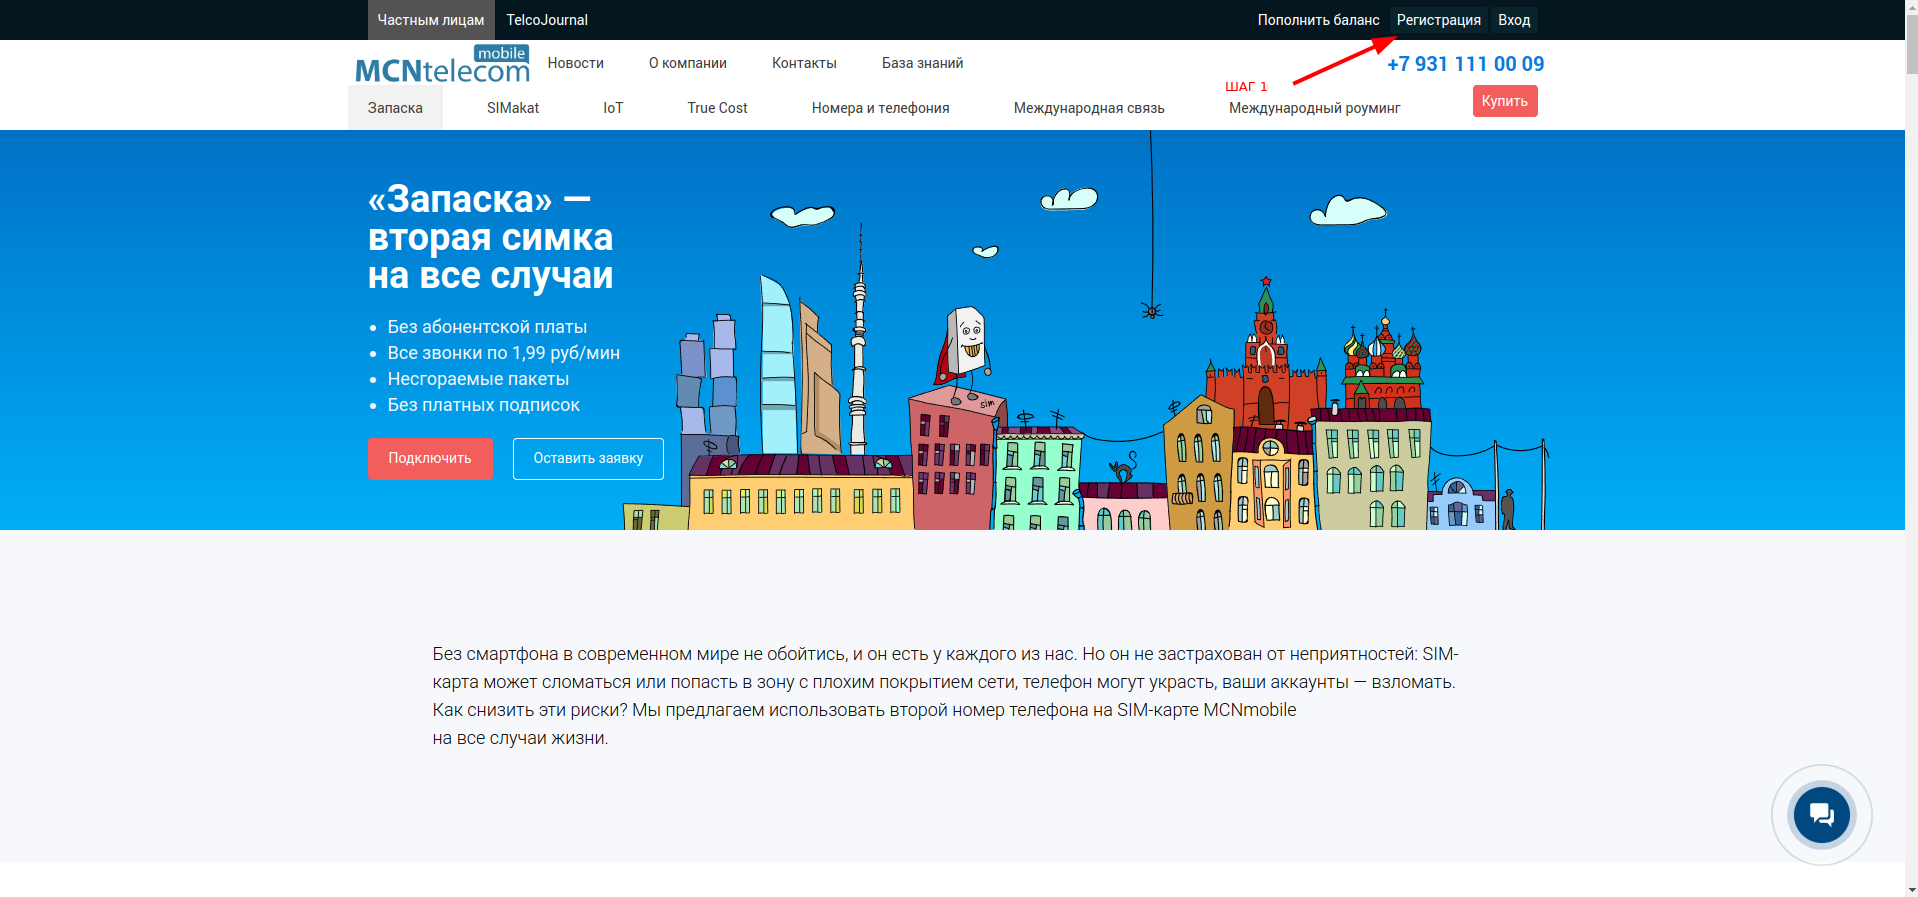1918x897 pixels.
Task: Open the Регистрация page
Action: [1438, 20]
